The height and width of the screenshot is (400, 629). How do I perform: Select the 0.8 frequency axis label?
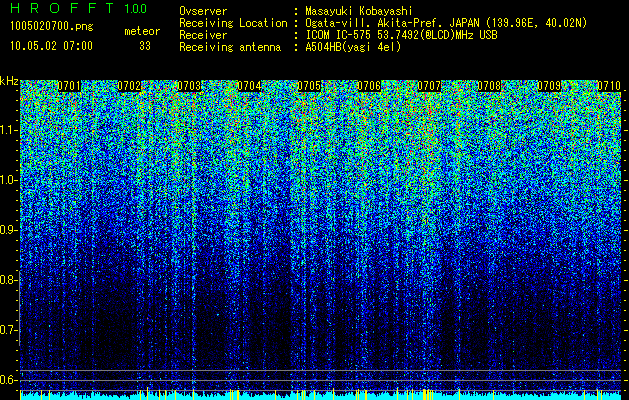pos(8,280)
